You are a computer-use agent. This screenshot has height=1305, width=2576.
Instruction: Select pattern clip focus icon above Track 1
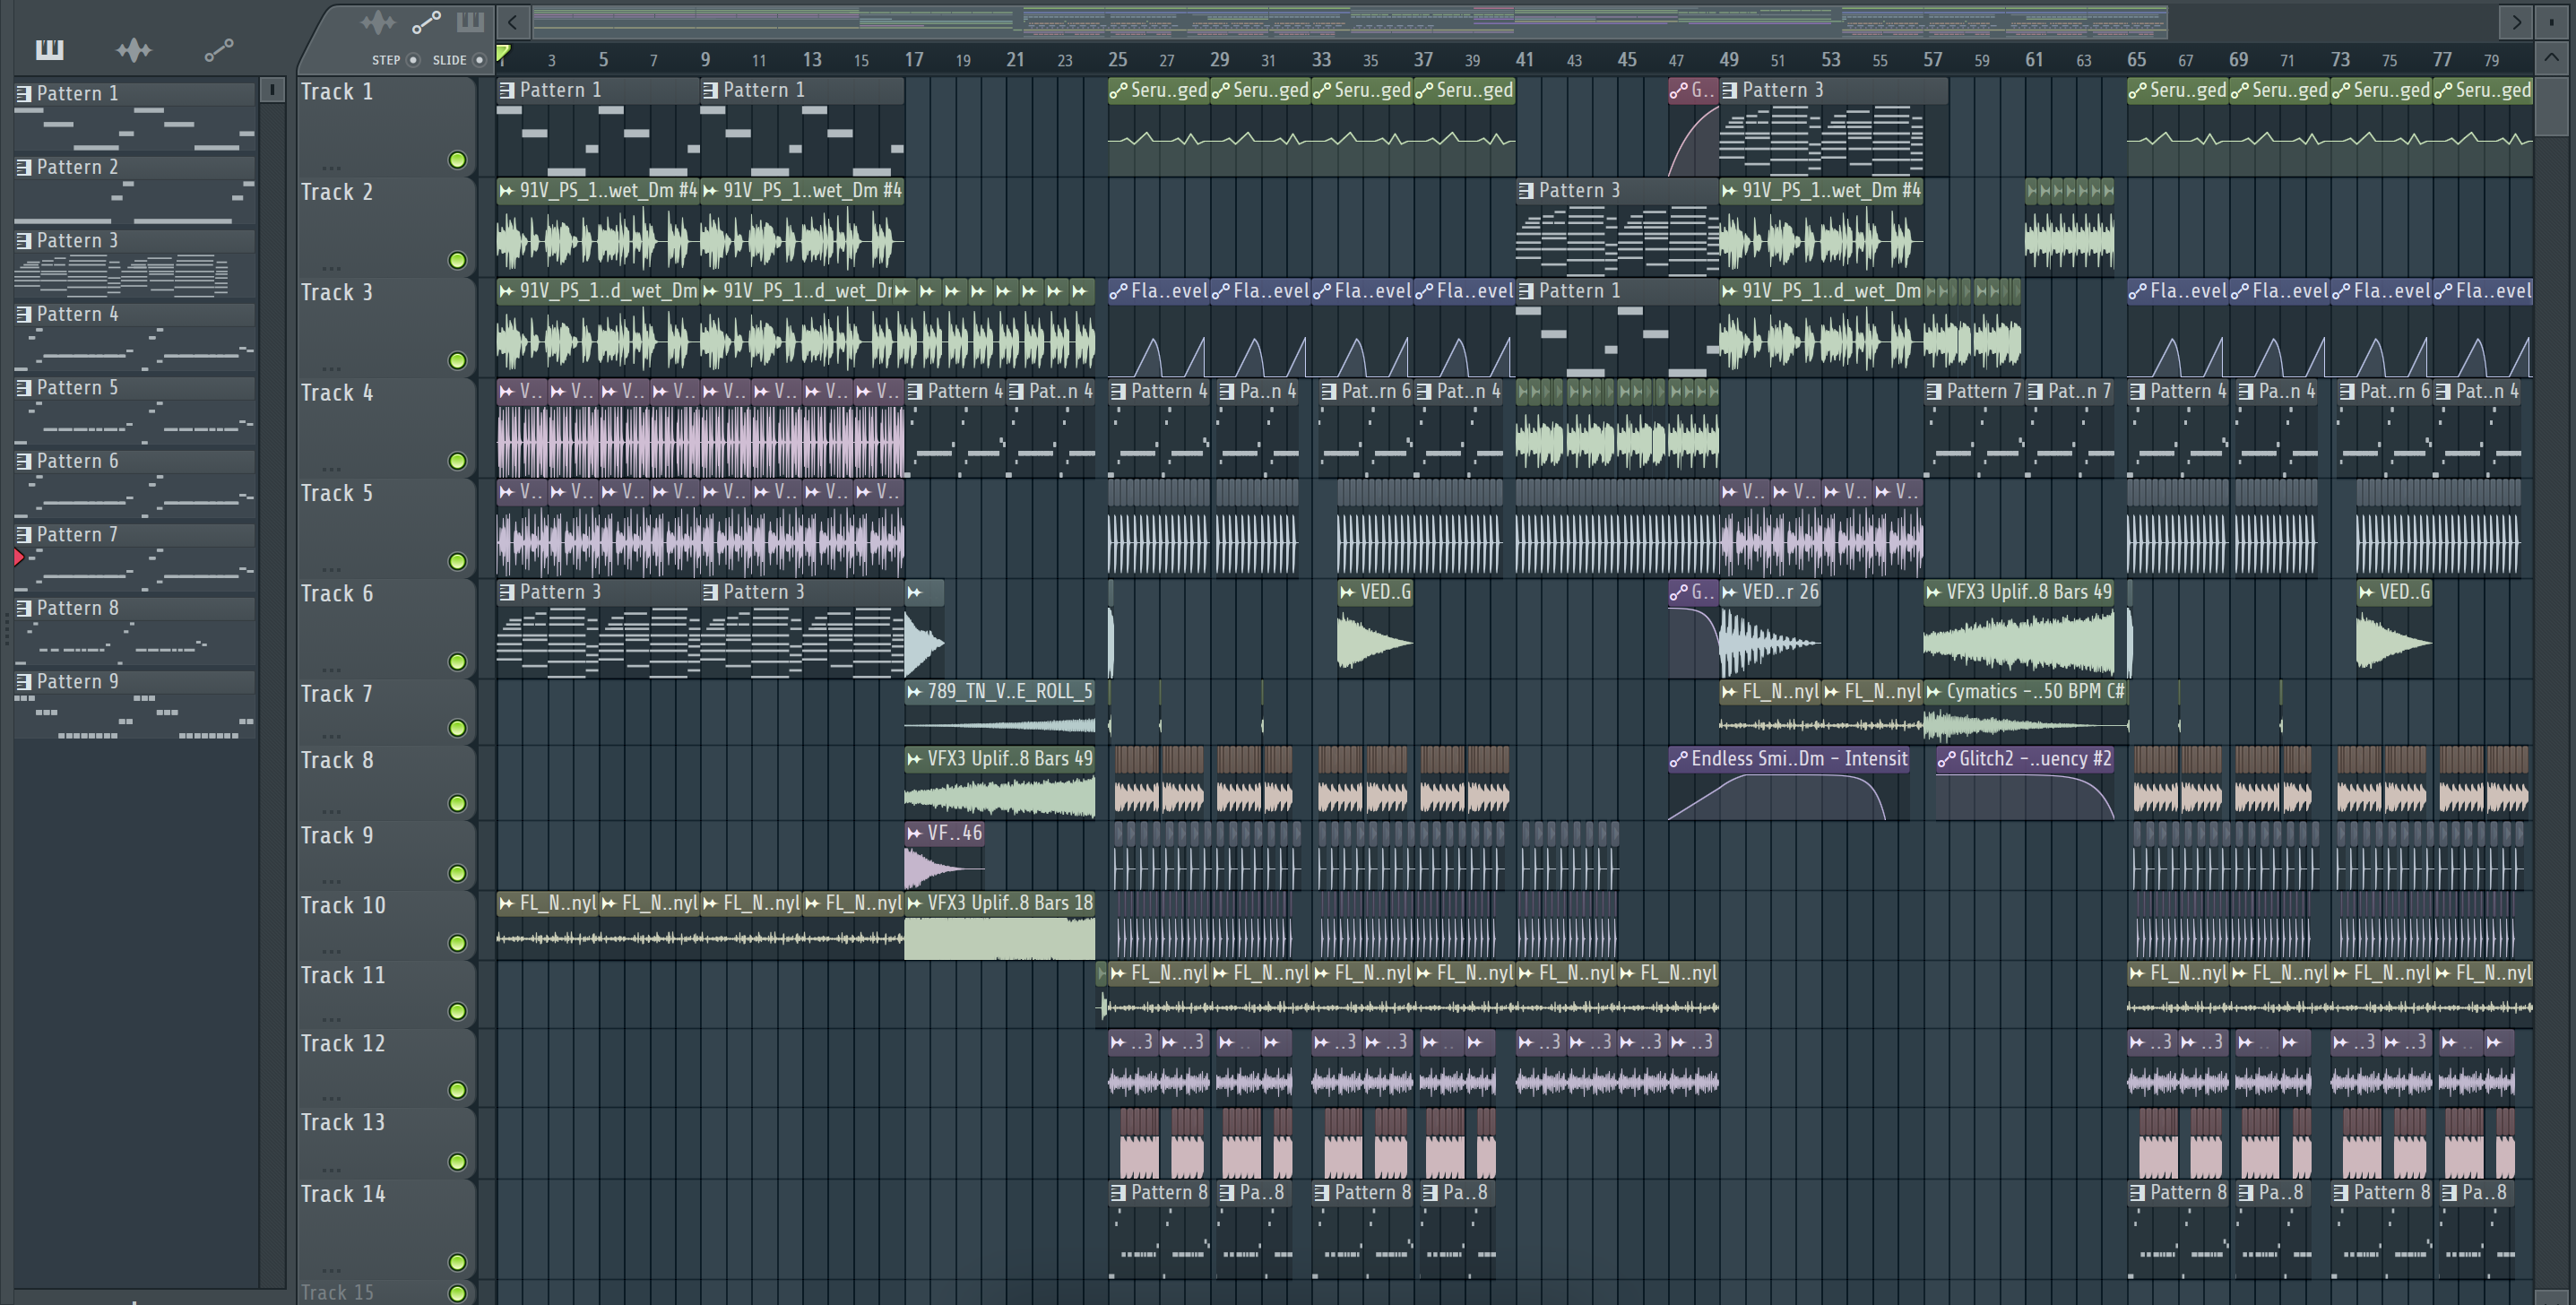point(470,21)
